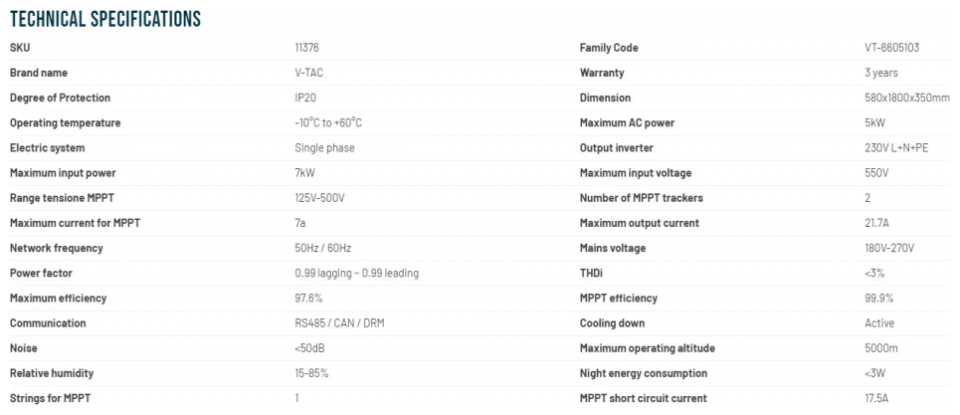Click the THDi value <3%
This screenshot has width=960, height=415.
(x=874, y=274)
